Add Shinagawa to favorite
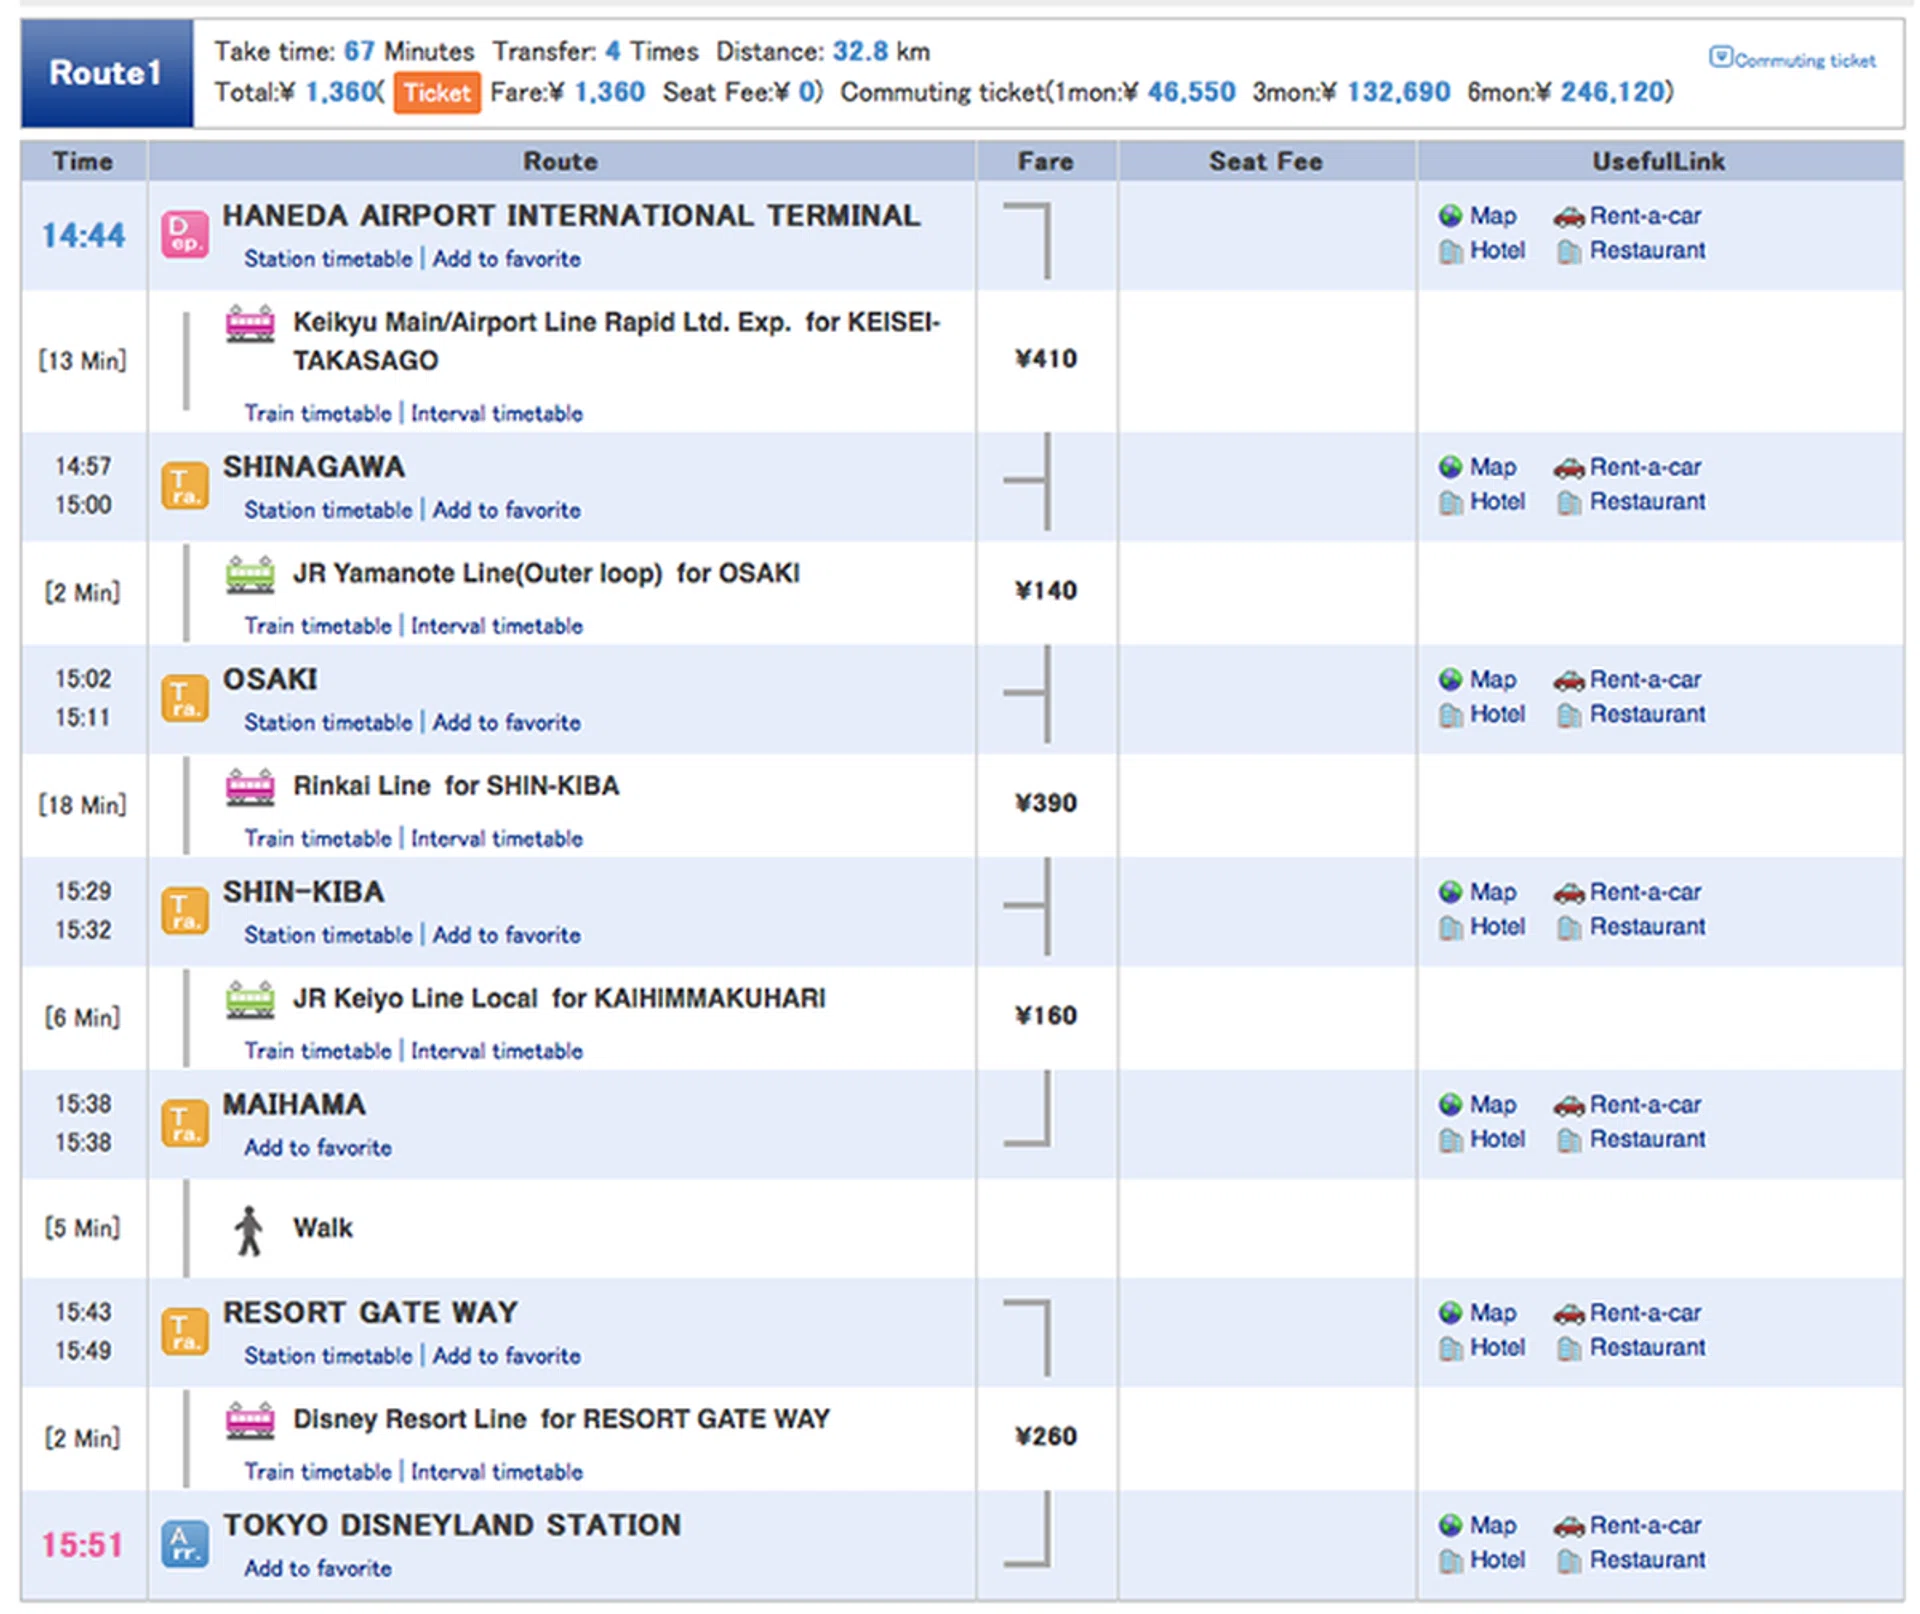Image resolution: width=1920 pixels, height=1614 pixels. click(506, 510)
